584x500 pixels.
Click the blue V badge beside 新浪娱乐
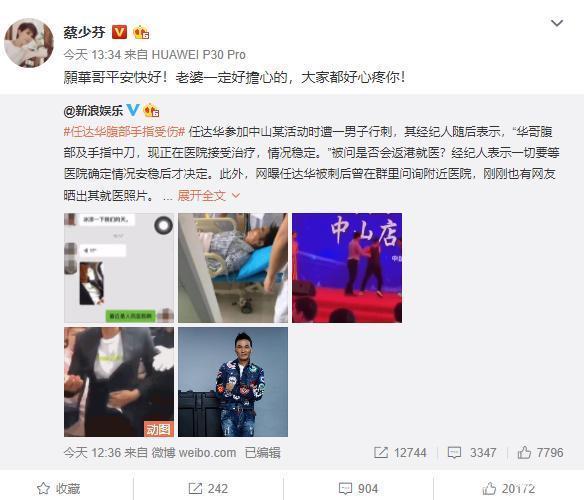(133, 110)
